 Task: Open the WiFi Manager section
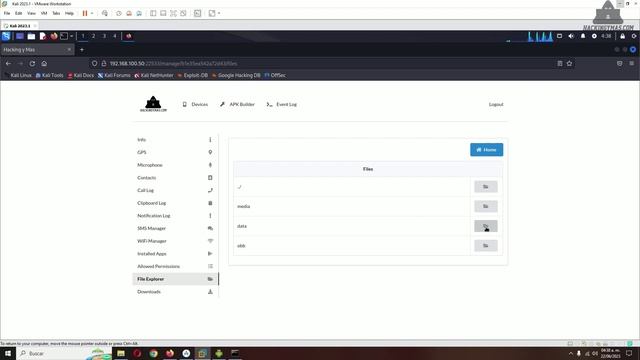tap(175, 241)
